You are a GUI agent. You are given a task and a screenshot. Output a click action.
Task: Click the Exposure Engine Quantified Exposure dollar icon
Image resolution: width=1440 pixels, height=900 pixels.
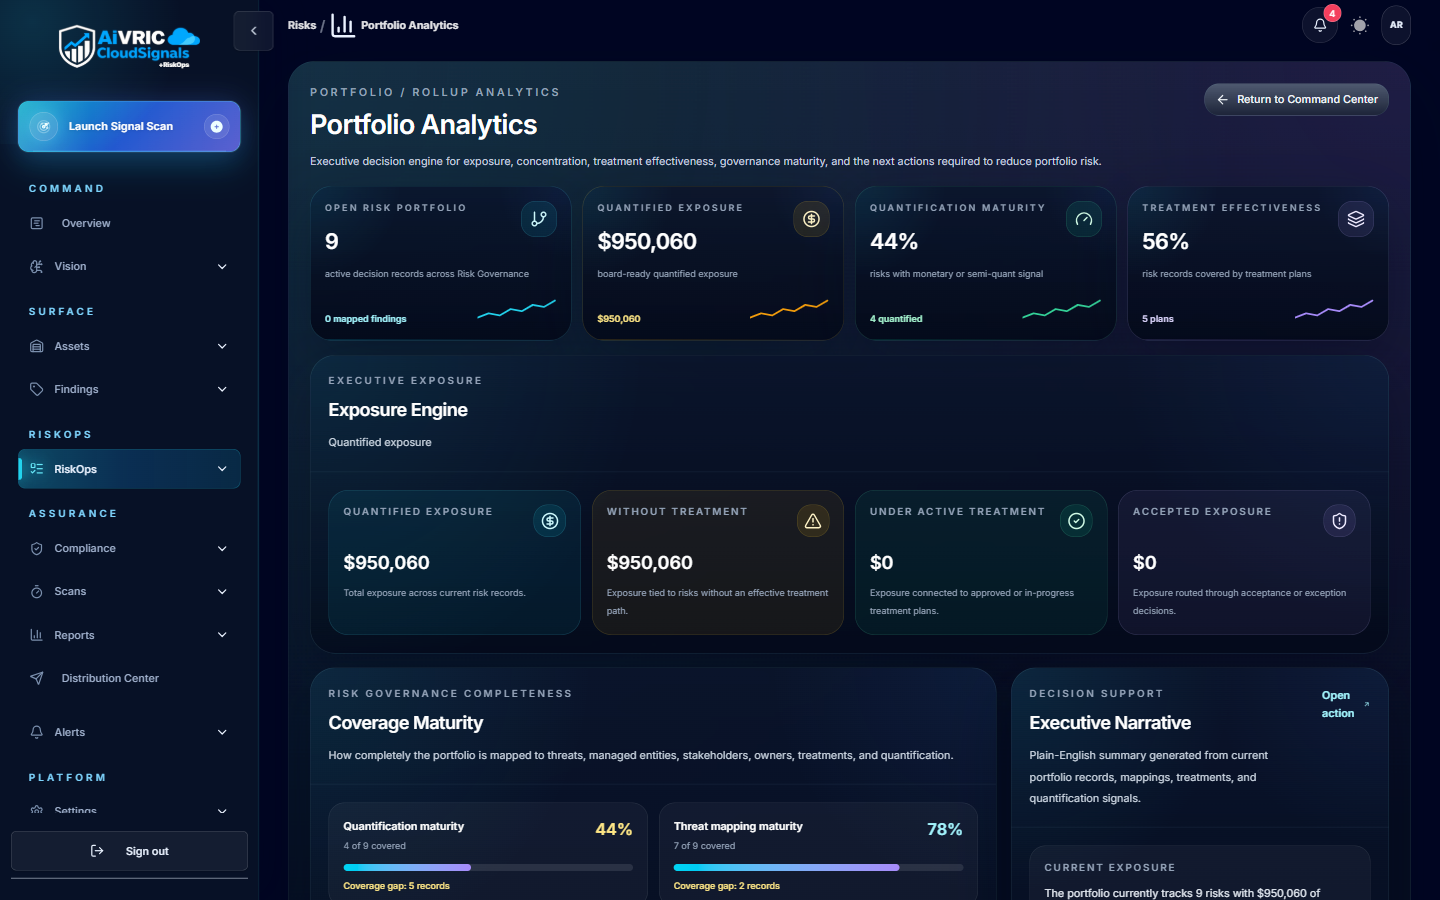click(550, 521)
